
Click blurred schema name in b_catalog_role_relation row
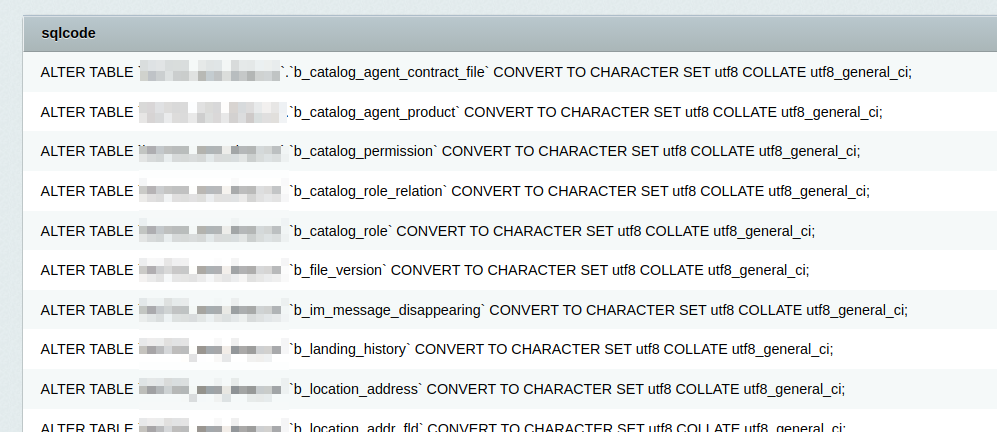click(x=210, y=191)
